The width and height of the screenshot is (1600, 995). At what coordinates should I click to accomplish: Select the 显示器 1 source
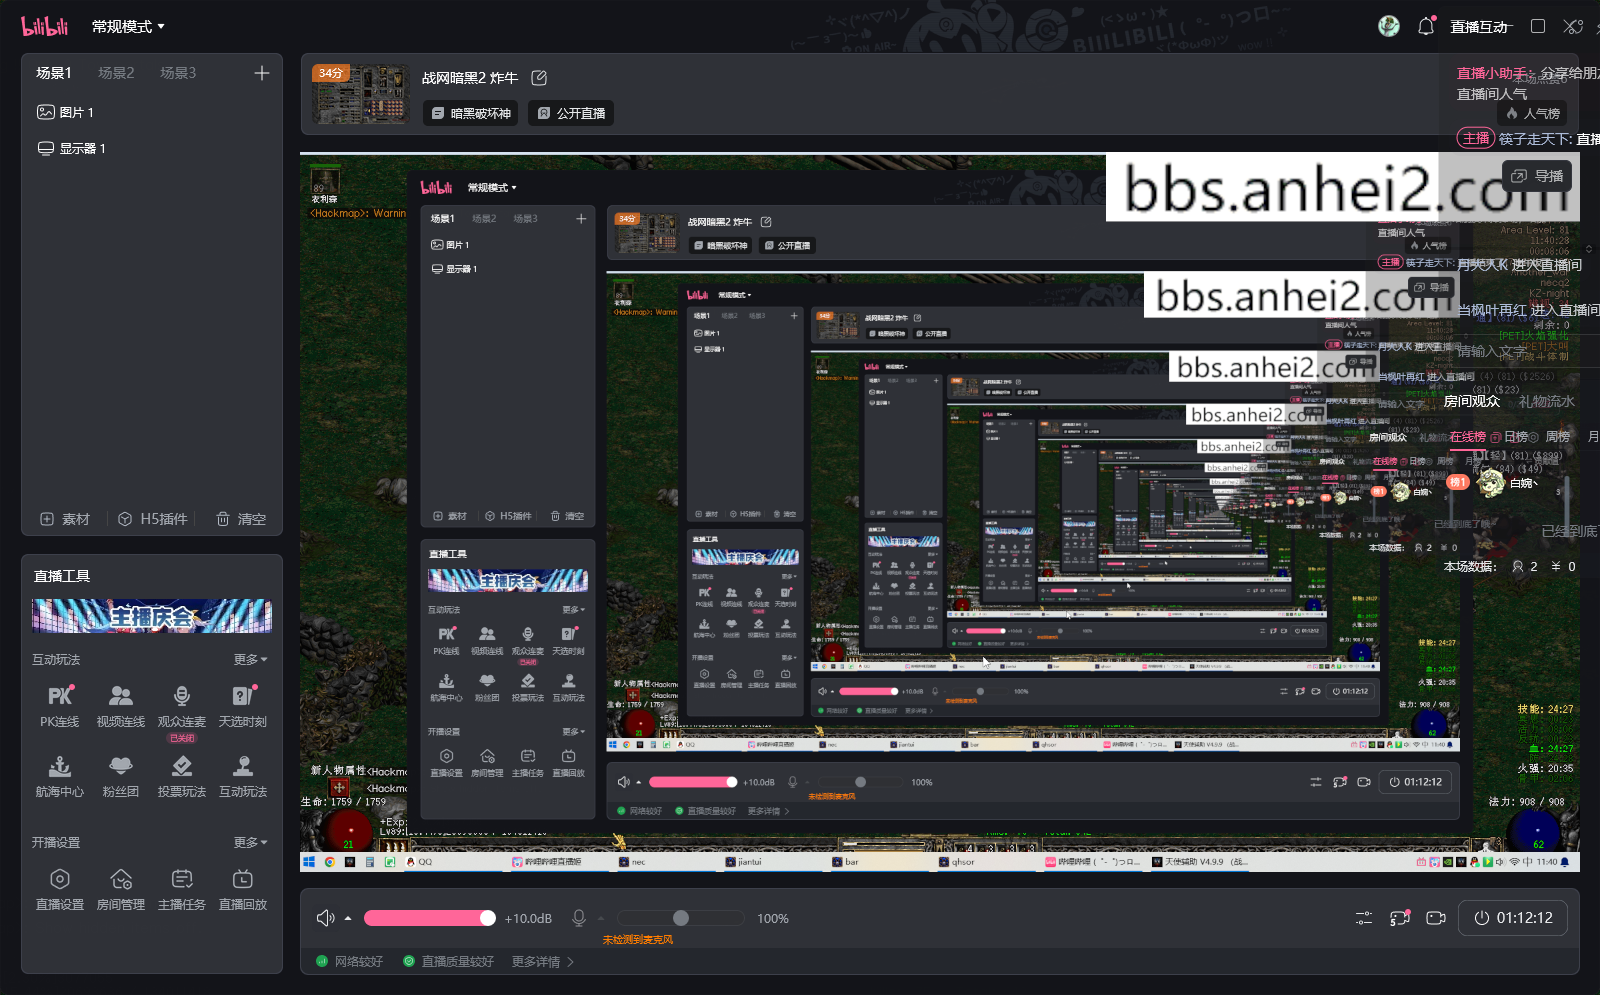click(x=71, y=148)
